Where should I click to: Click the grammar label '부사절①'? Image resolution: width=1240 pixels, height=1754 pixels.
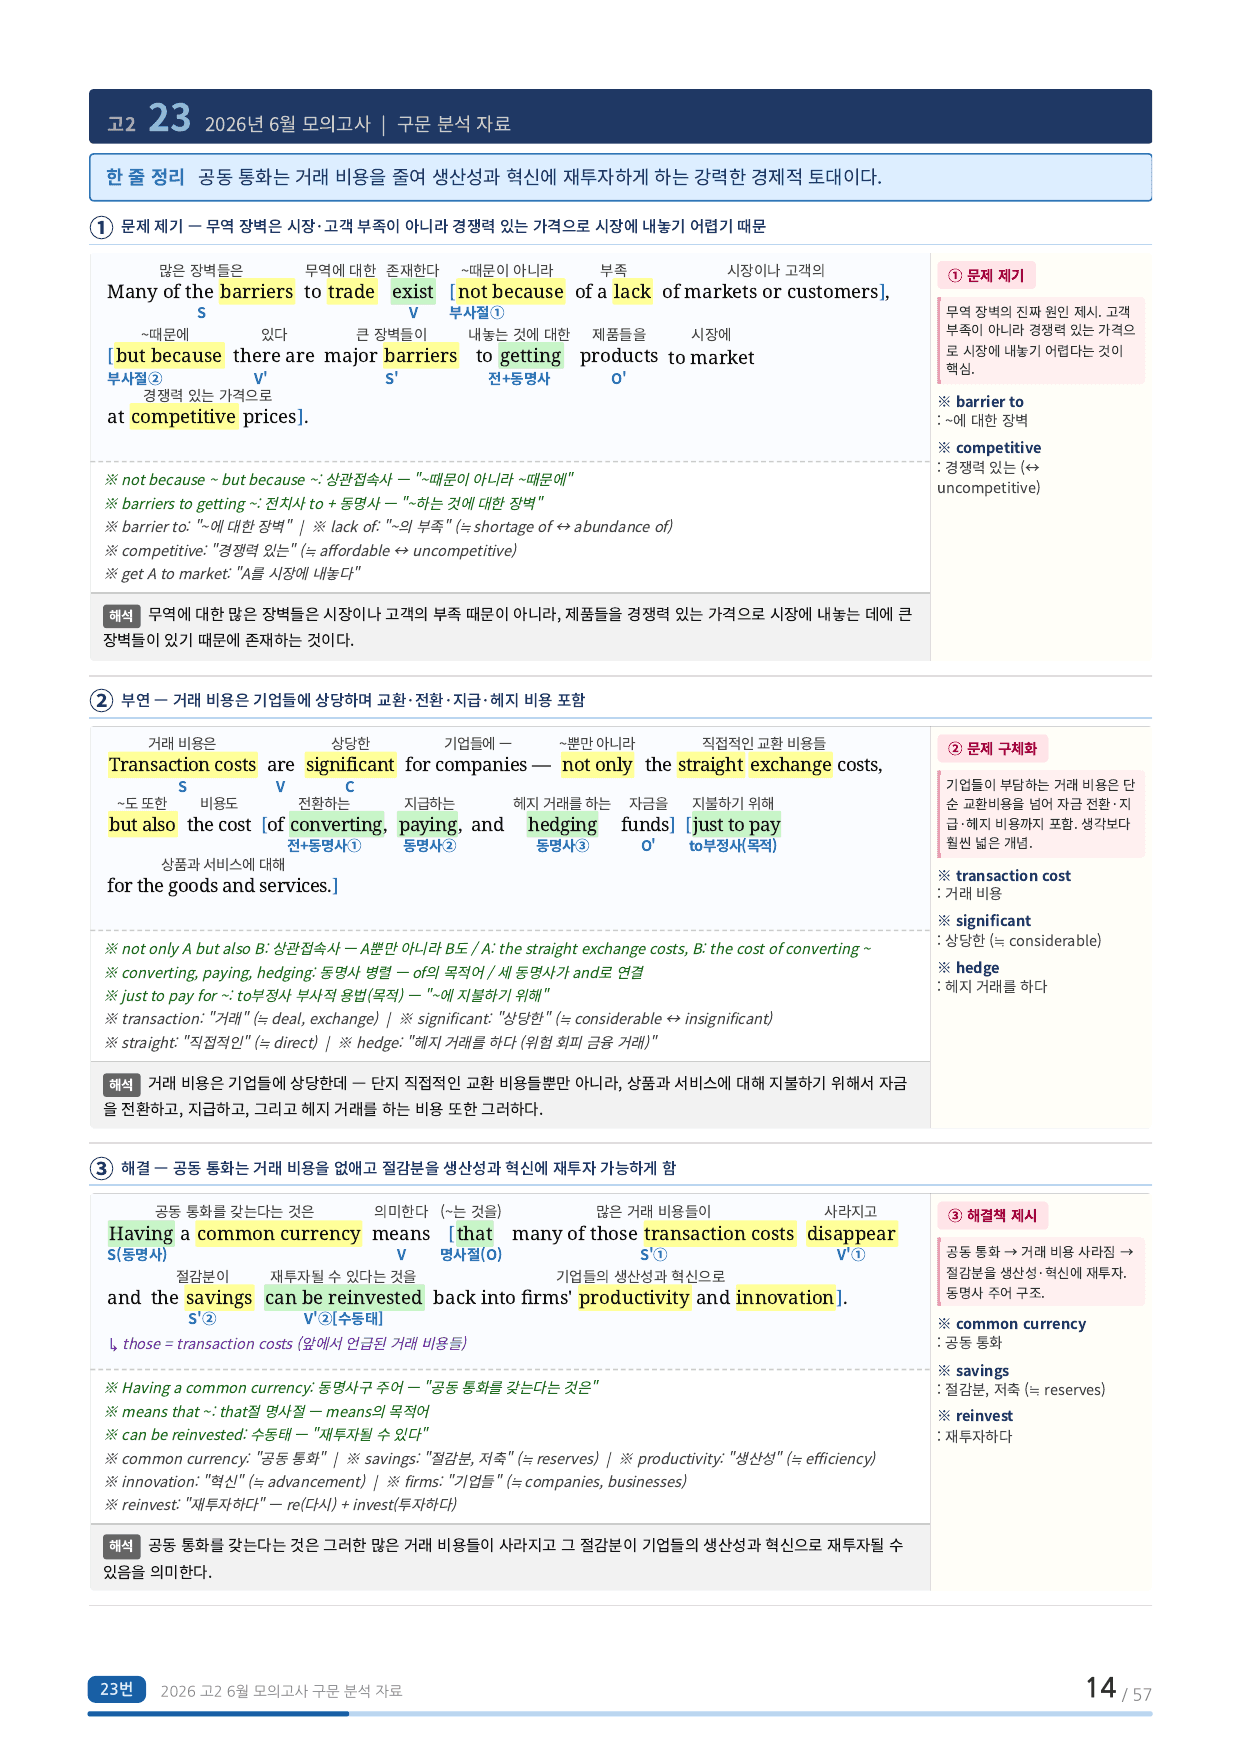tap(476, 313)
